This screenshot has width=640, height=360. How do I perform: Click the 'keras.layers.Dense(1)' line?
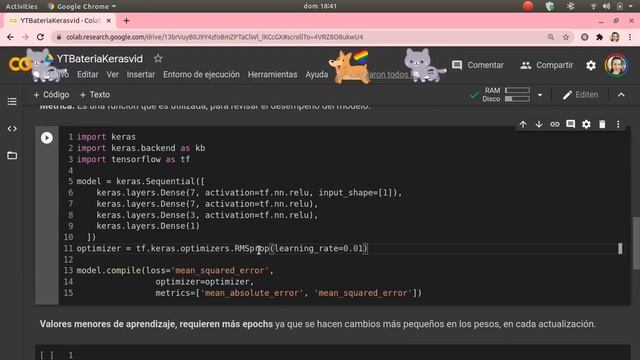tap(148, 226)
